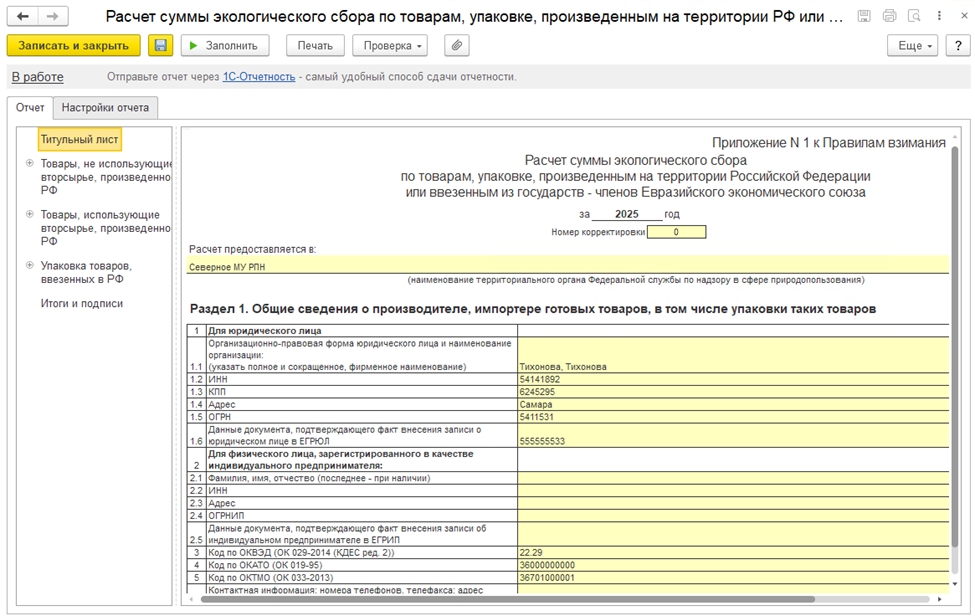This screenshot has height=616, width=975.
Task: Click organization name cell "Тихонова, Тихонова"
Action: 733,355
